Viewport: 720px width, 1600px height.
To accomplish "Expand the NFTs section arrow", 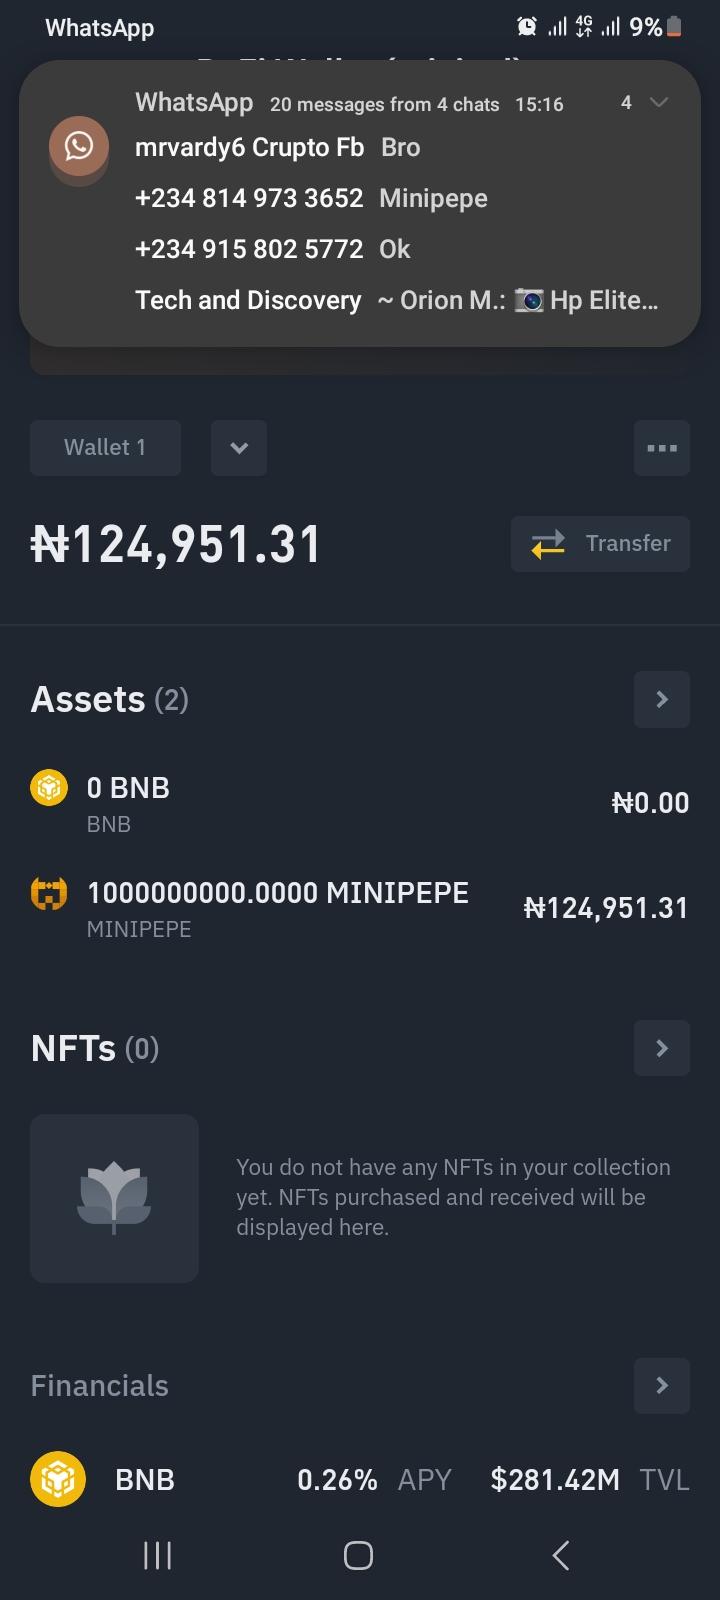I will click(x=661, y=1048).
